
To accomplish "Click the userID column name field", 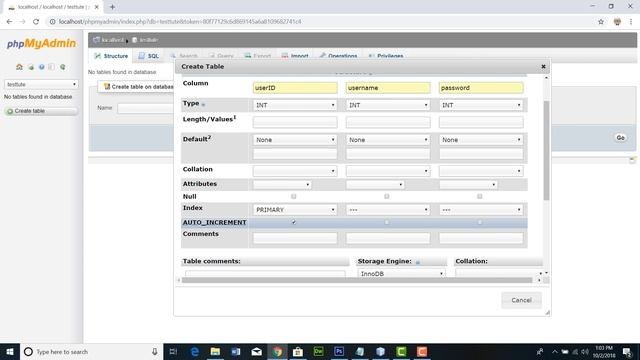I will click(295, 88).
